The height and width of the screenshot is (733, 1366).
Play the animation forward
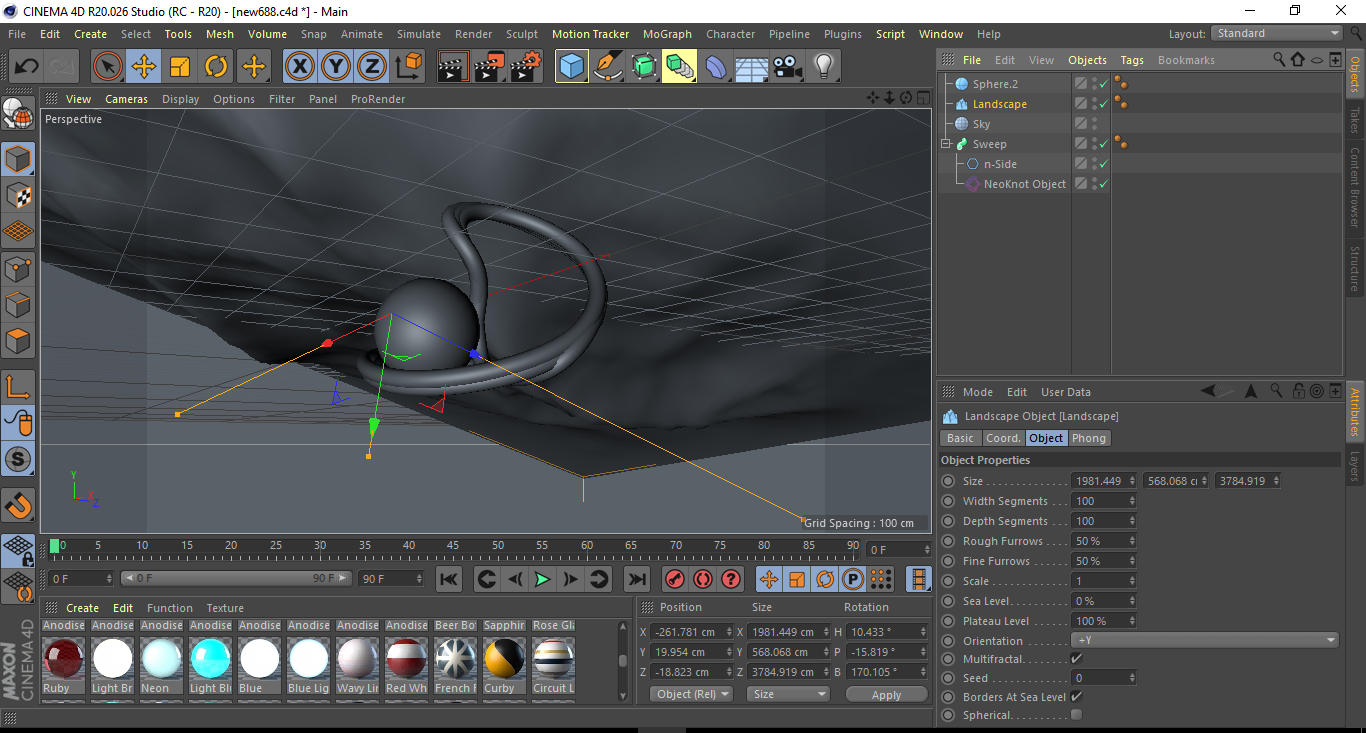pos(542,579)
